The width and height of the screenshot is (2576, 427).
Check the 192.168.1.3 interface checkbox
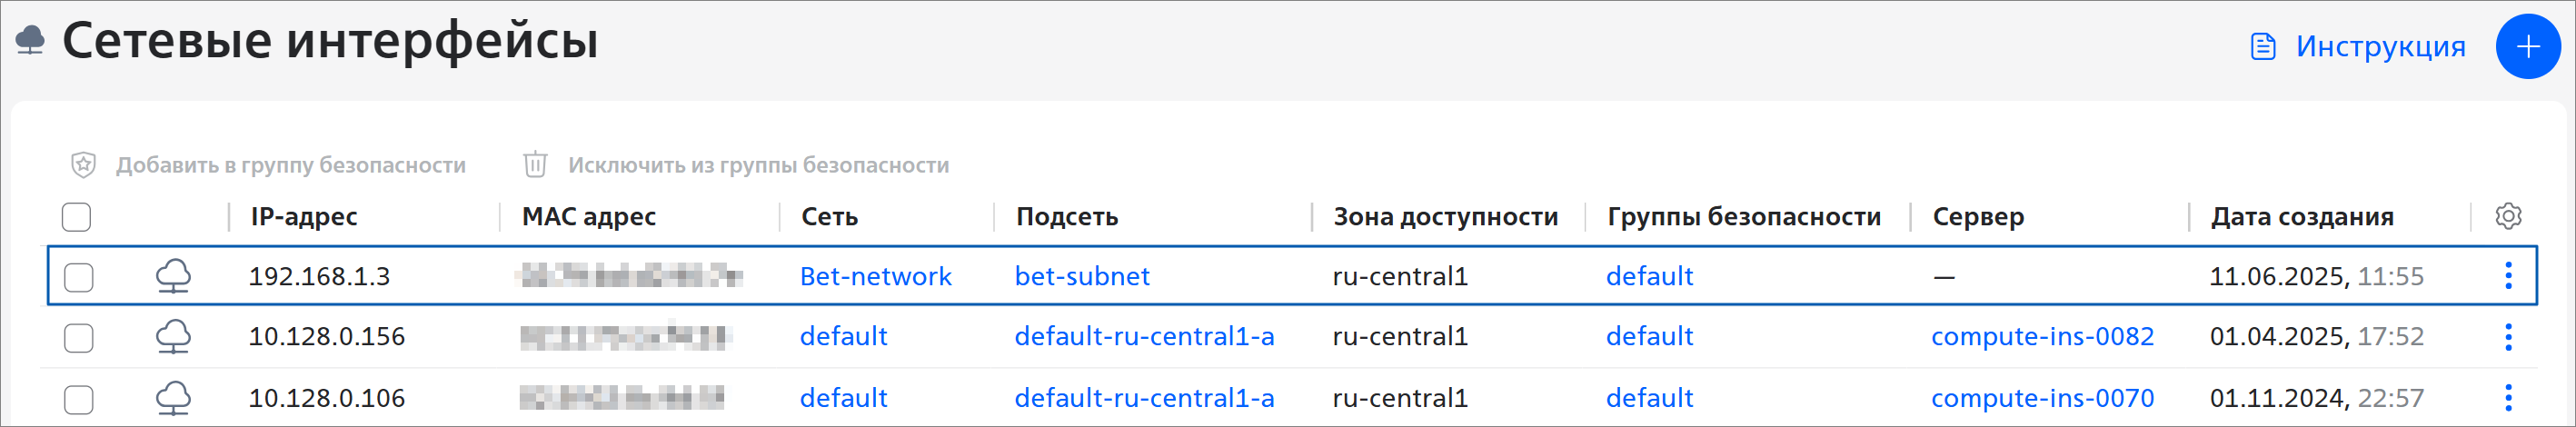(79, 277)
